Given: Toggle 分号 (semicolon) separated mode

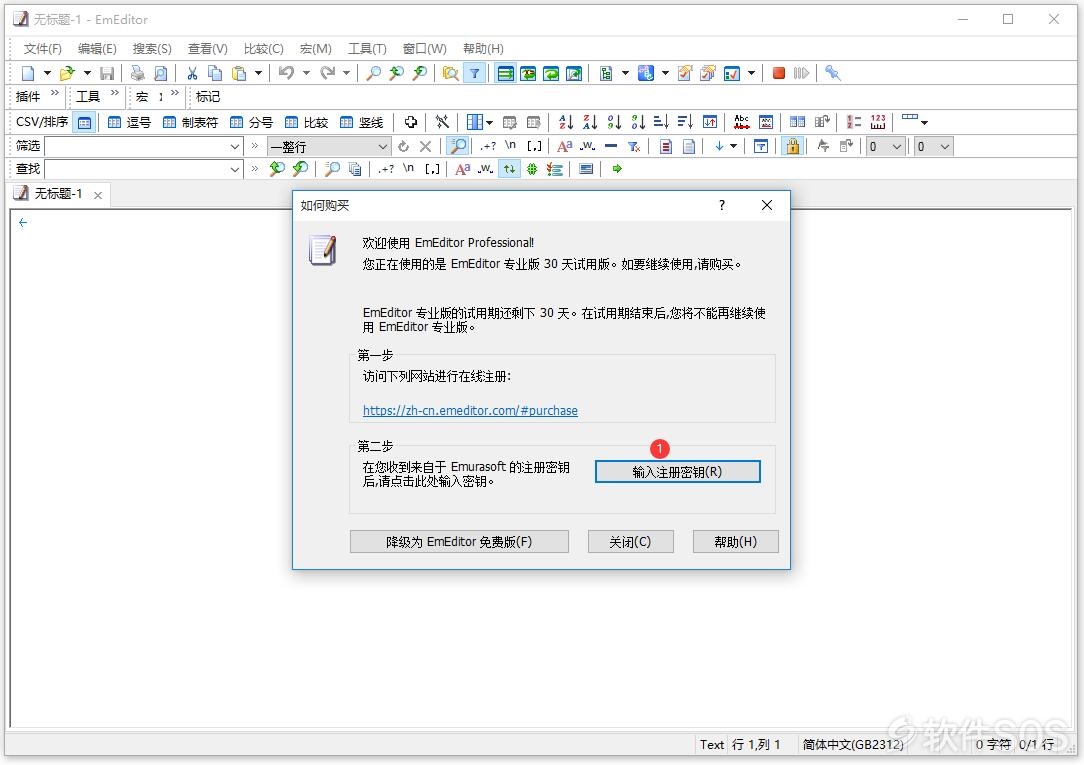Looking at the screenshot, I should click(251, 122).
